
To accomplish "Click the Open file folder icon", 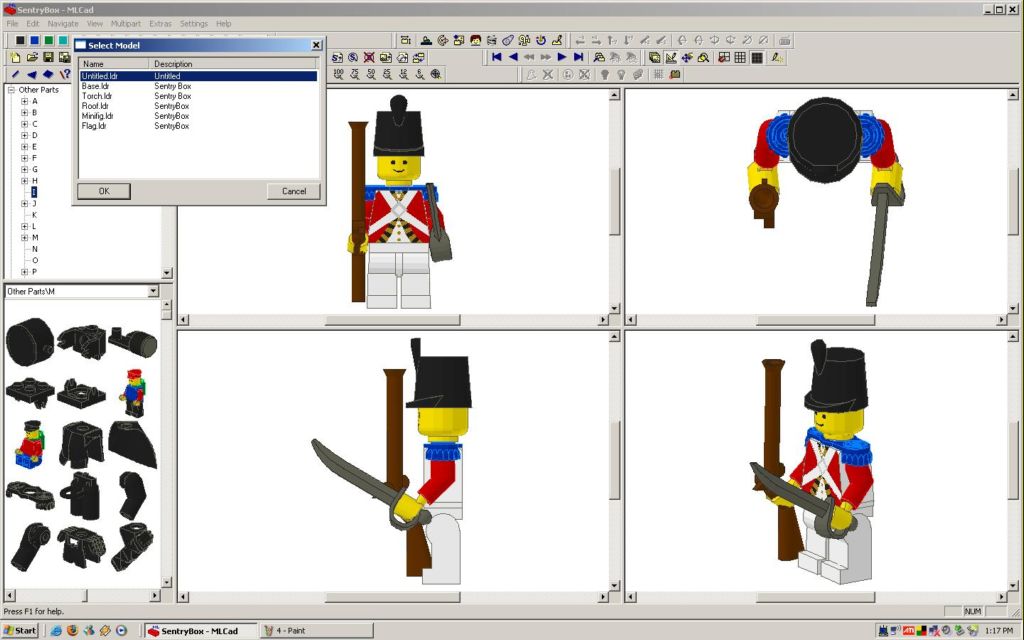I will tap(31, 57).
